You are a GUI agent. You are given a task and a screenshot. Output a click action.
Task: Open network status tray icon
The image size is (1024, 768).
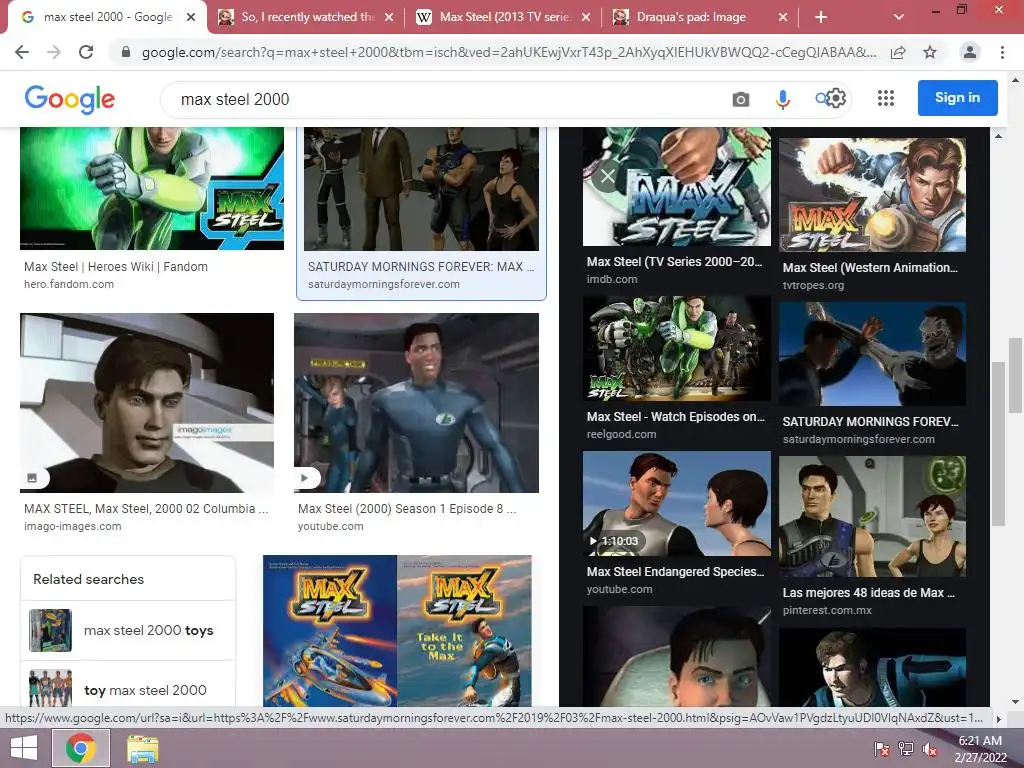[x=905, y=749]
